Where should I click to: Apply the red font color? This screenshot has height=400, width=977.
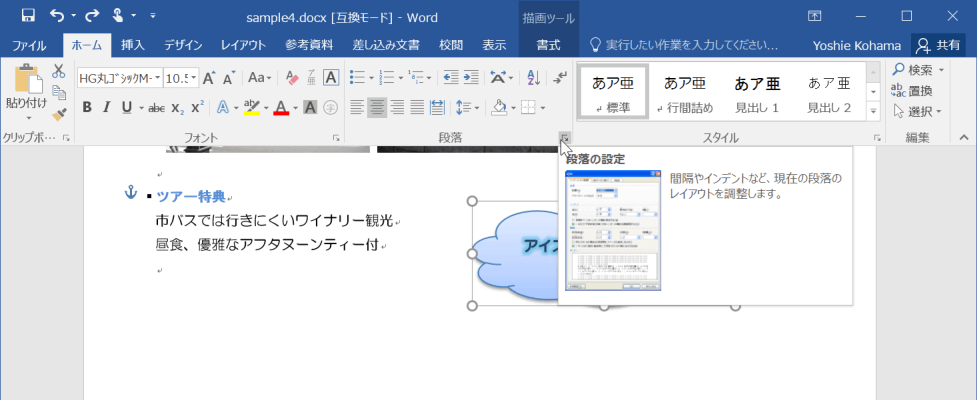[282, 108]
